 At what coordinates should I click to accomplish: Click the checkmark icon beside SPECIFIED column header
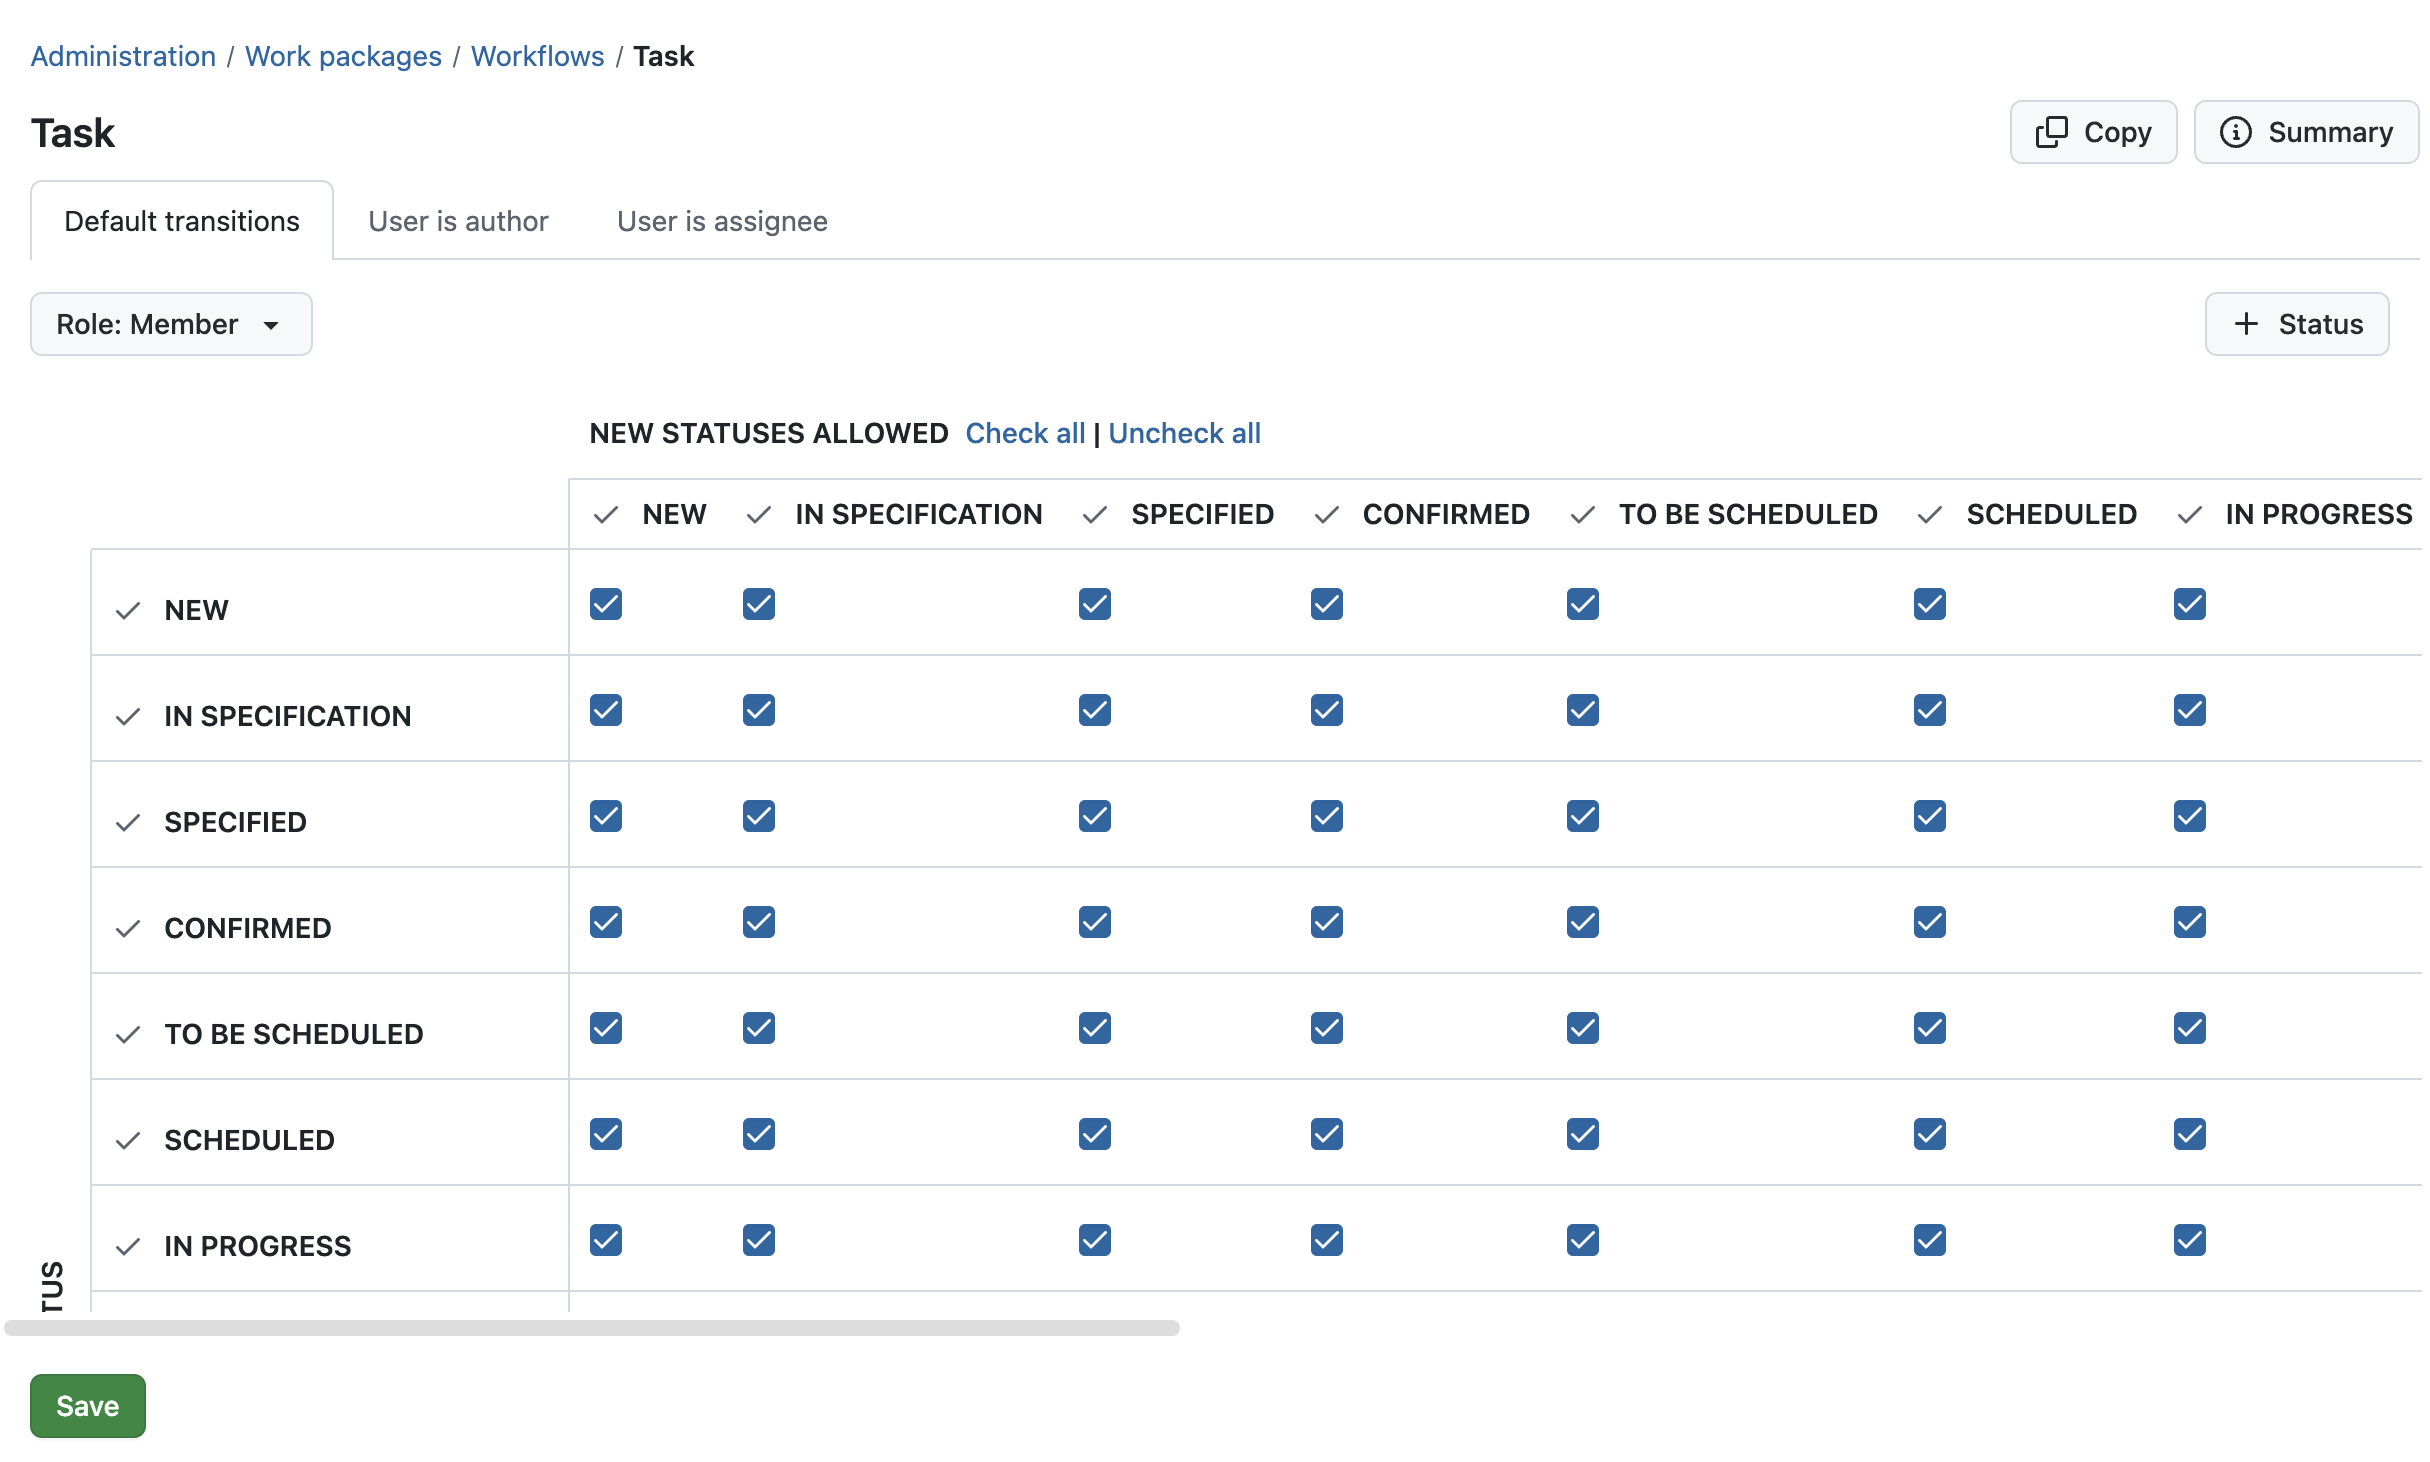[x=1093, y=514]
